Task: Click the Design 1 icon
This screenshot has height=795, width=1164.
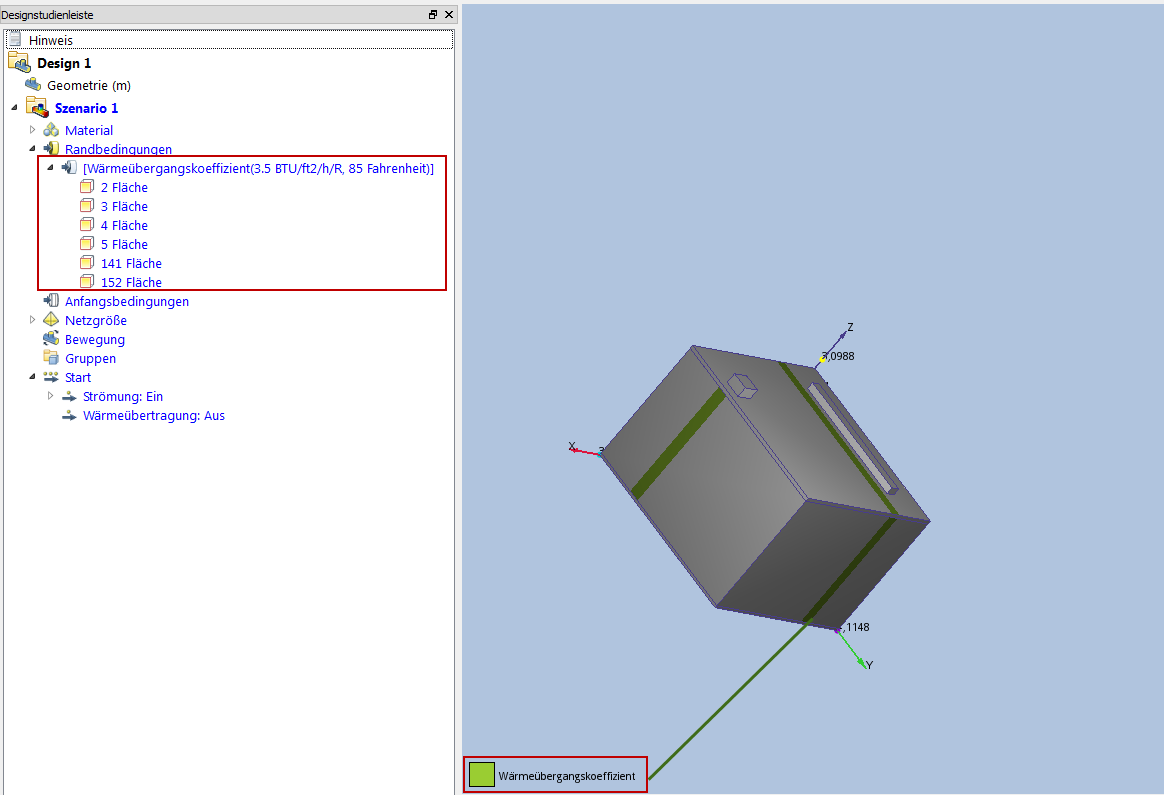Action: (19, 62)
